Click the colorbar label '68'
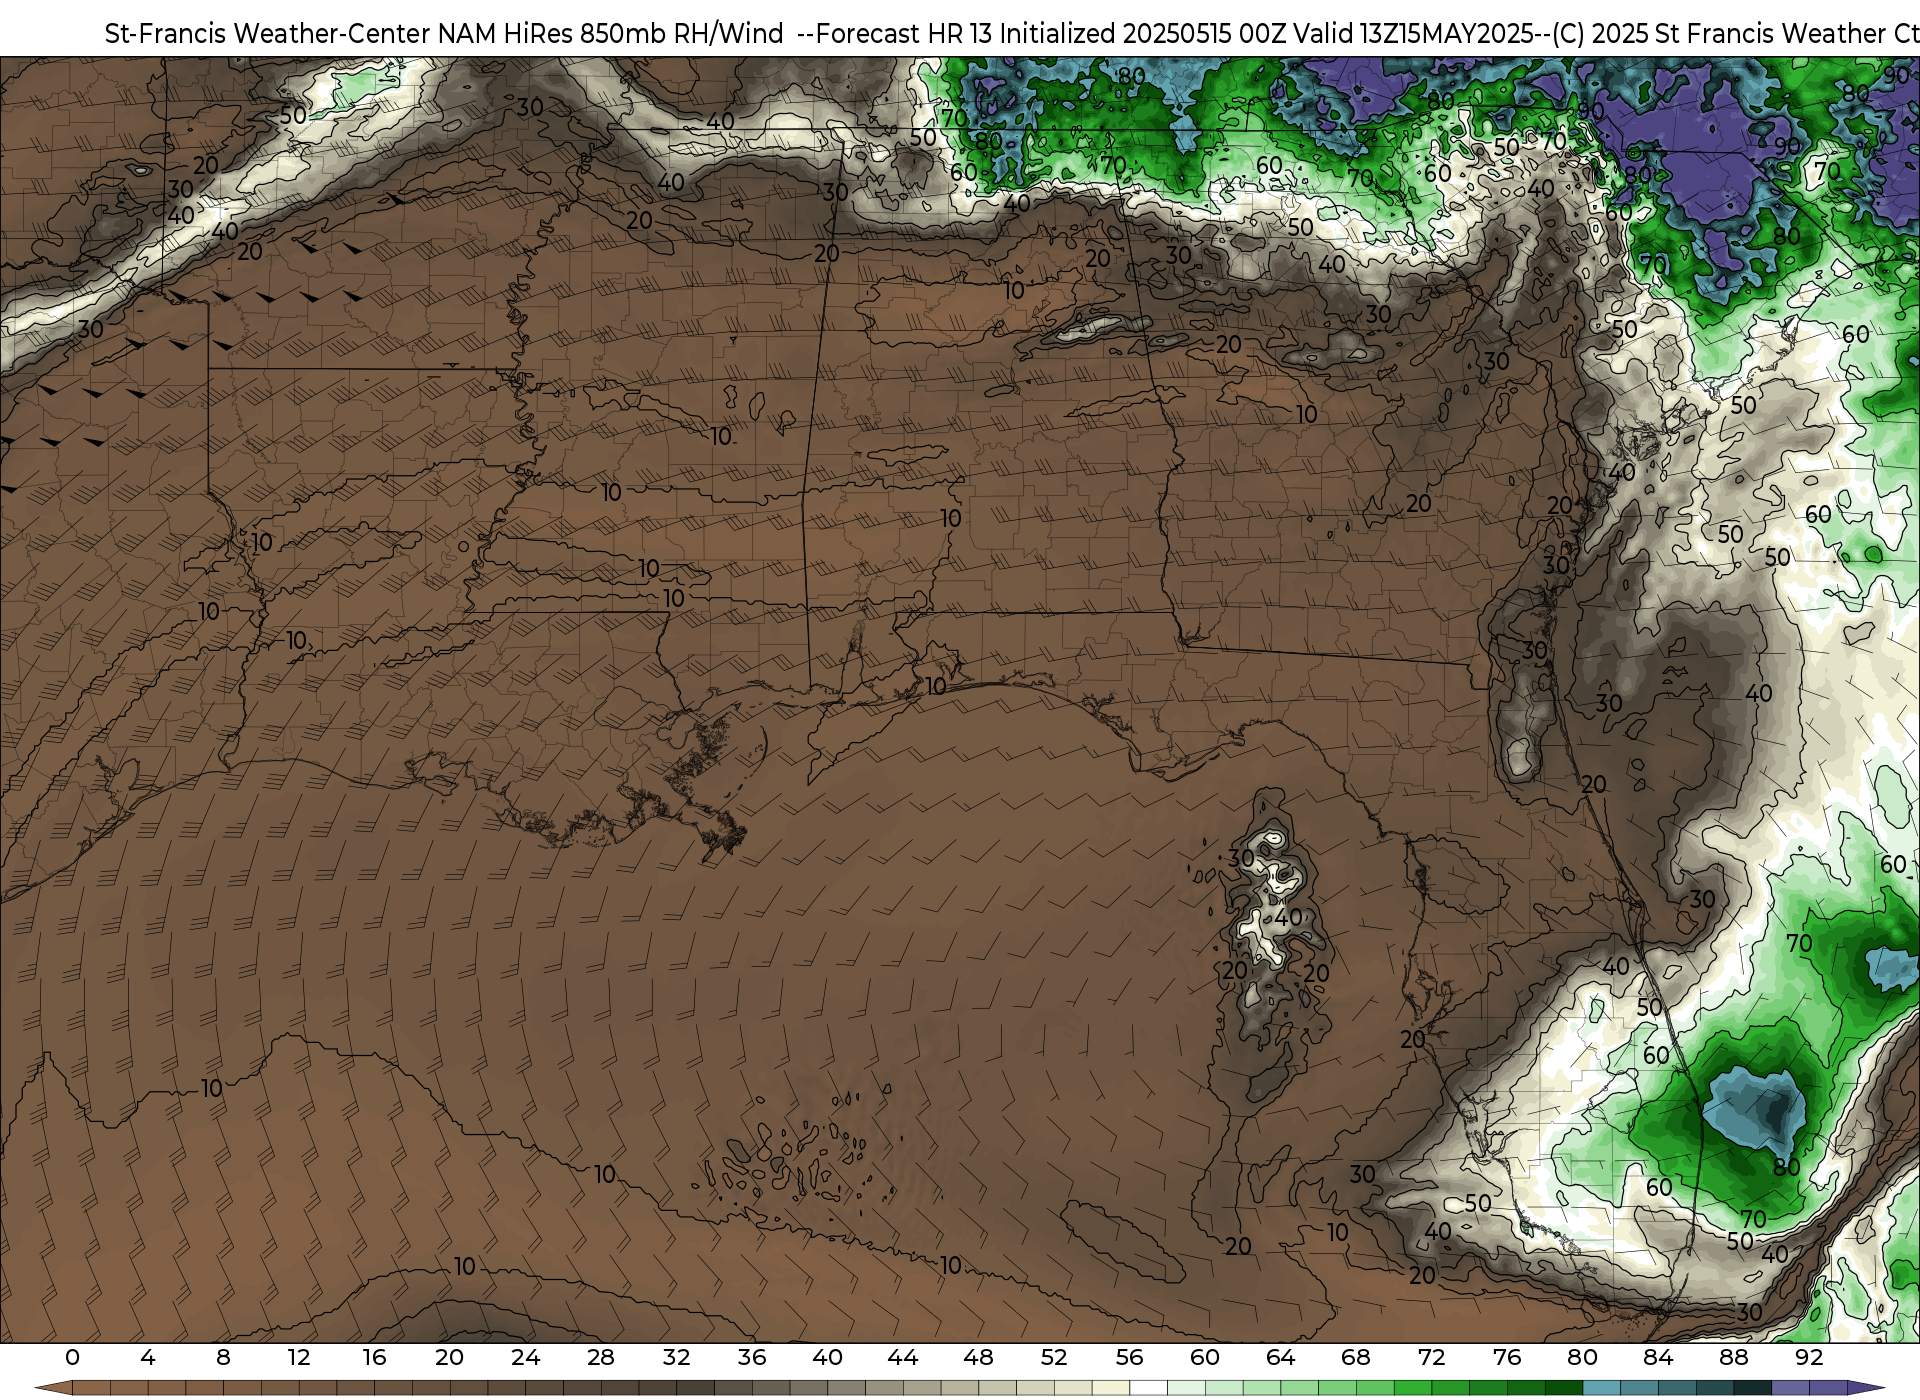1920x1400 pixels. click(x=1356, y=1357)
